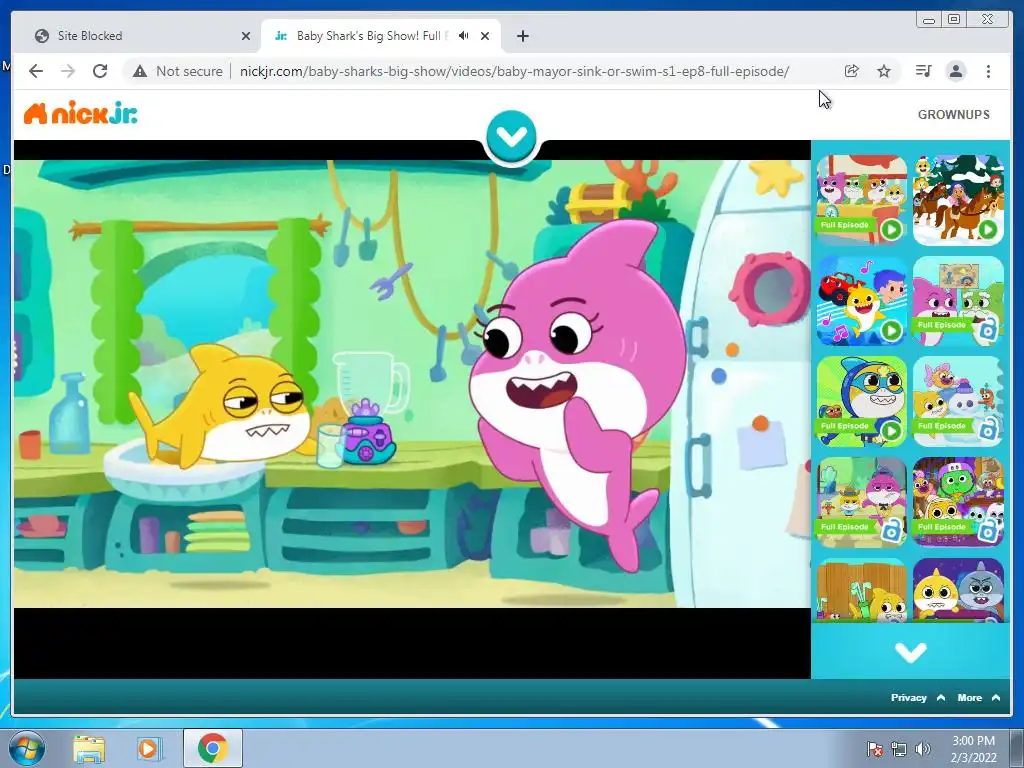
Task: Open the network tray icon
Action: pos(899,749)
